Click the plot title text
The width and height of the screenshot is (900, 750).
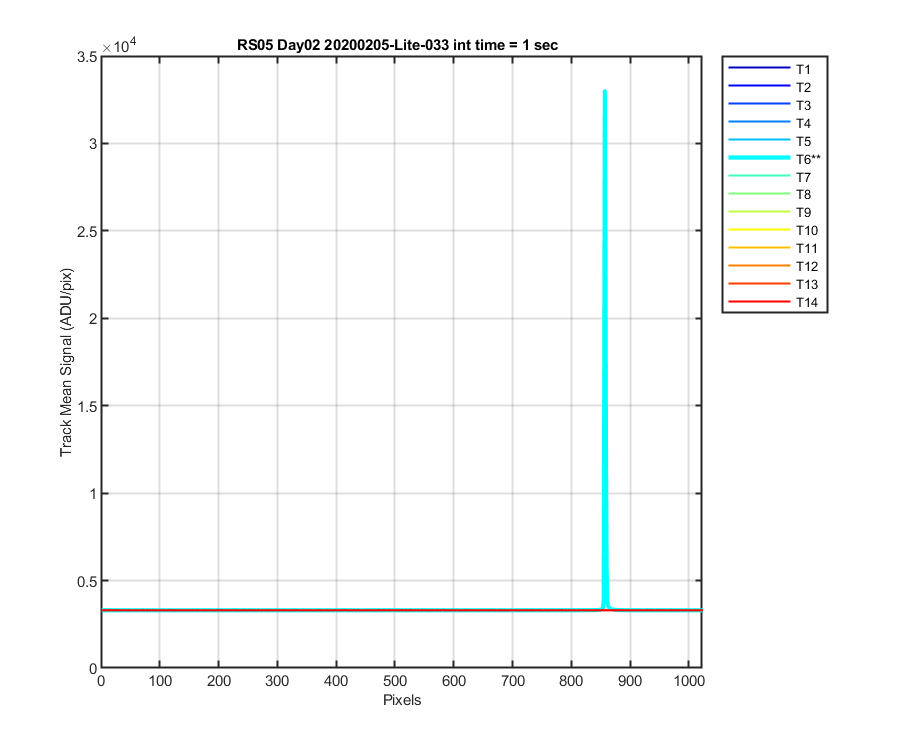(397, 45)
